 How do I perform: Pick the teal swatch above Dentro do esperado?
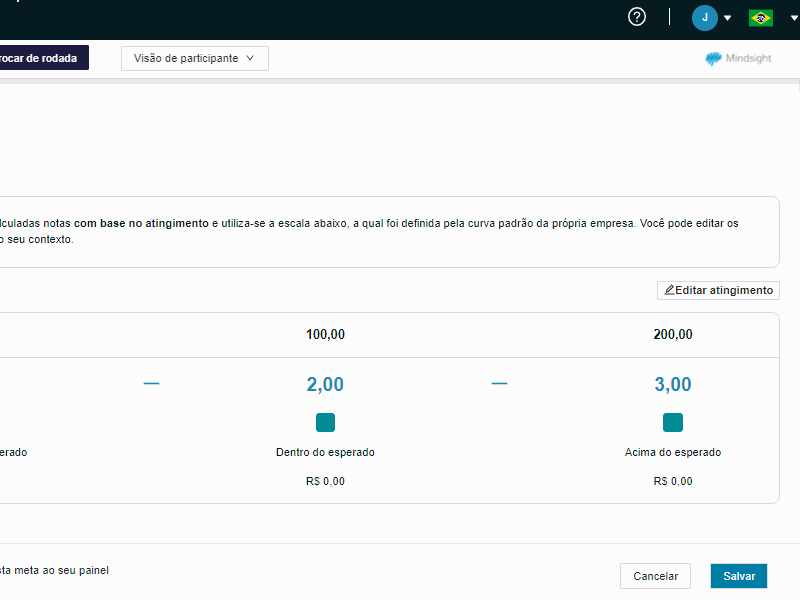pos(325,422)
